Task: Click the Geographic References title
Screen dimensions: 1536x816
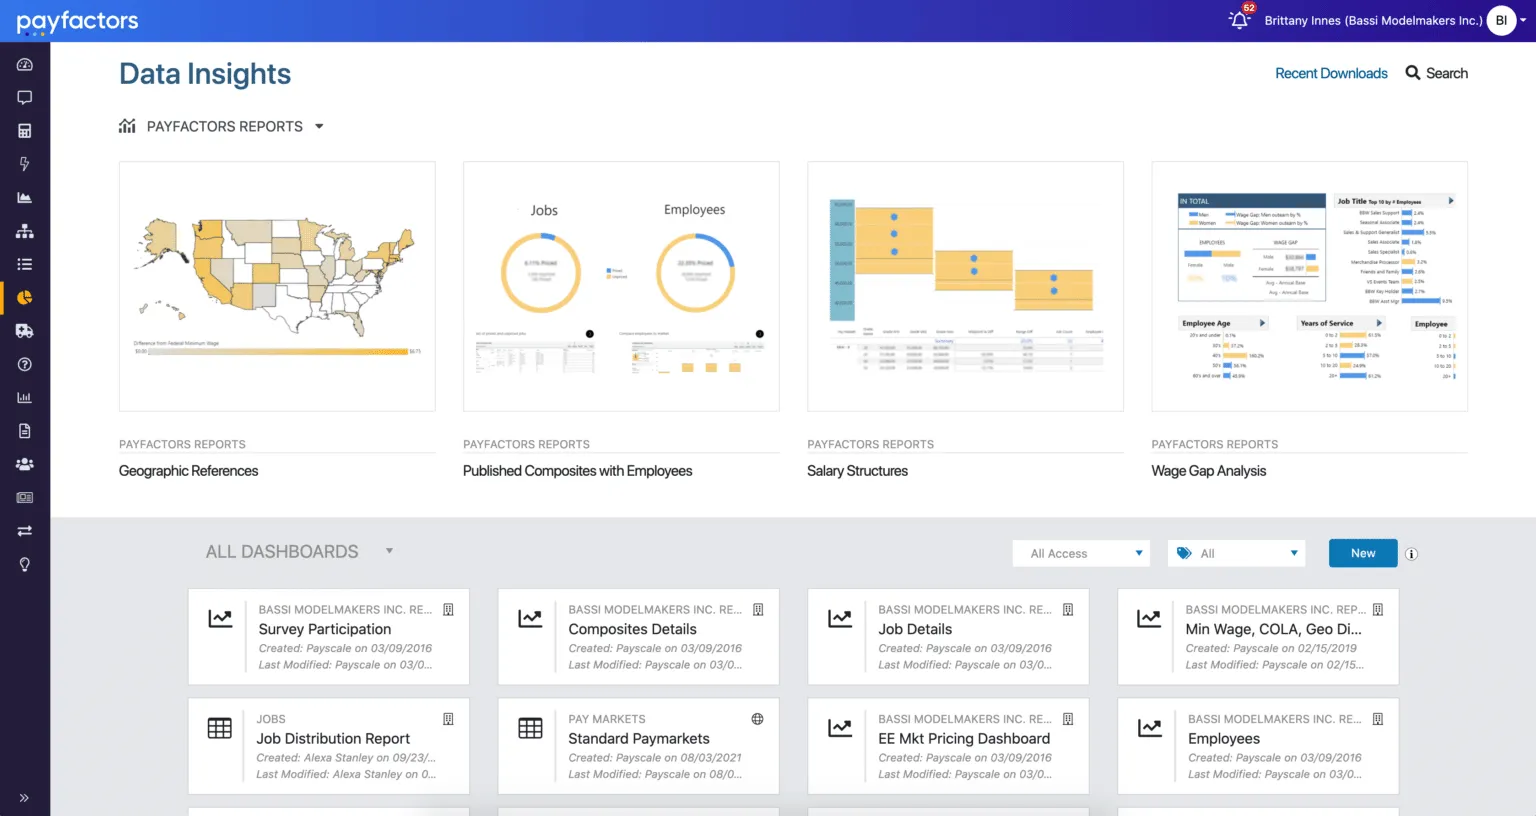Action: tap(188, 471)
